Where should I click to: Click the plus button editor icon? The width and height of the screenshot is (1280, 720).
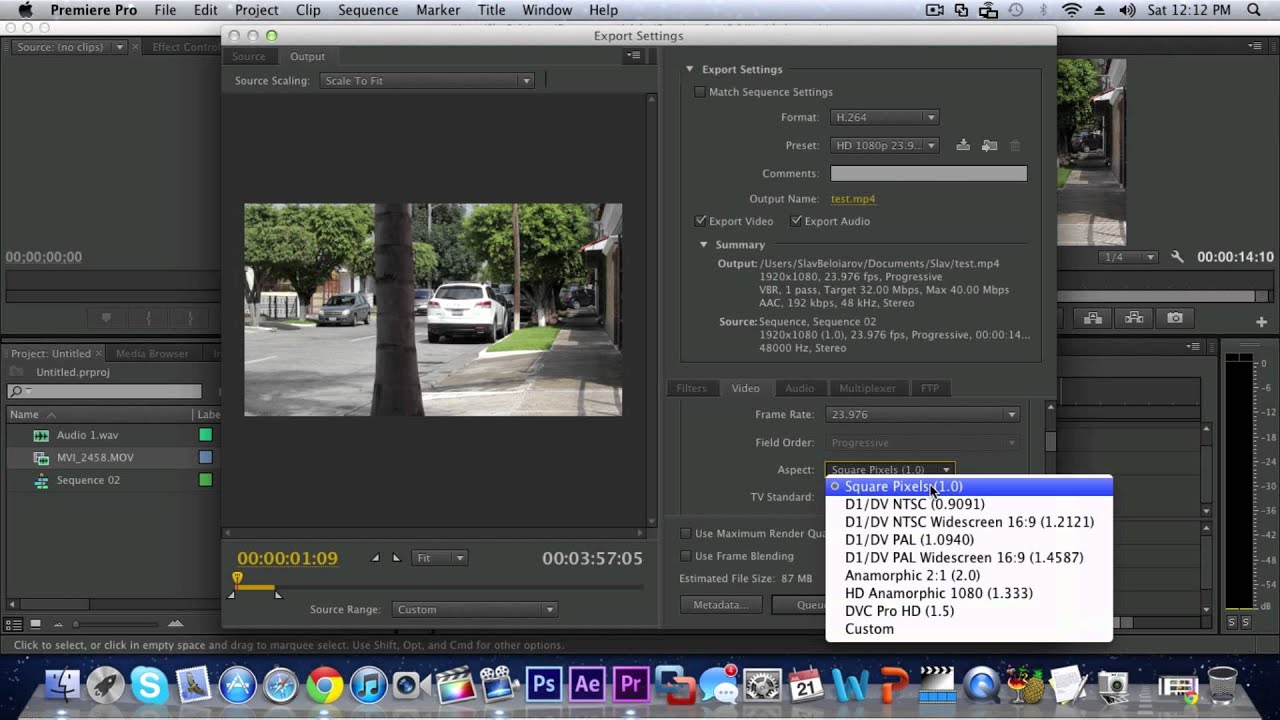[1262, 322]
